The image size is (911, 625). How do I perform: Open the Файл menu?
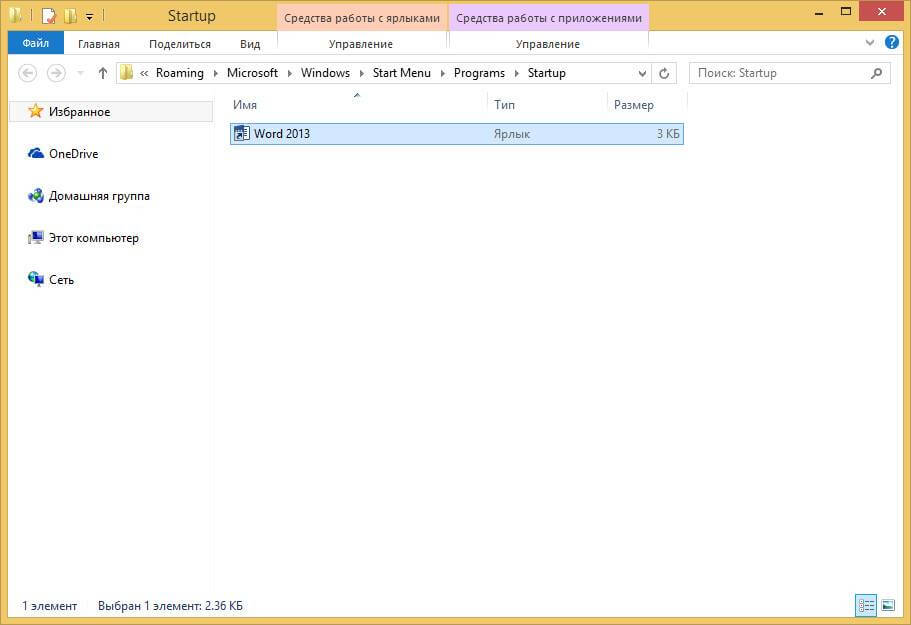point(36,44)
